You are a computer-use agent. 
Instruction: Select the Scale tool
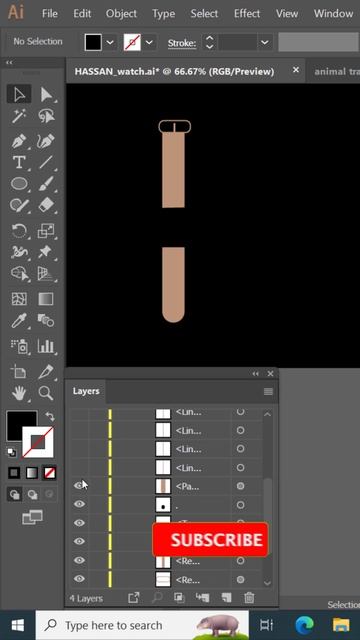pyautogui.click(x=46, y=231)
